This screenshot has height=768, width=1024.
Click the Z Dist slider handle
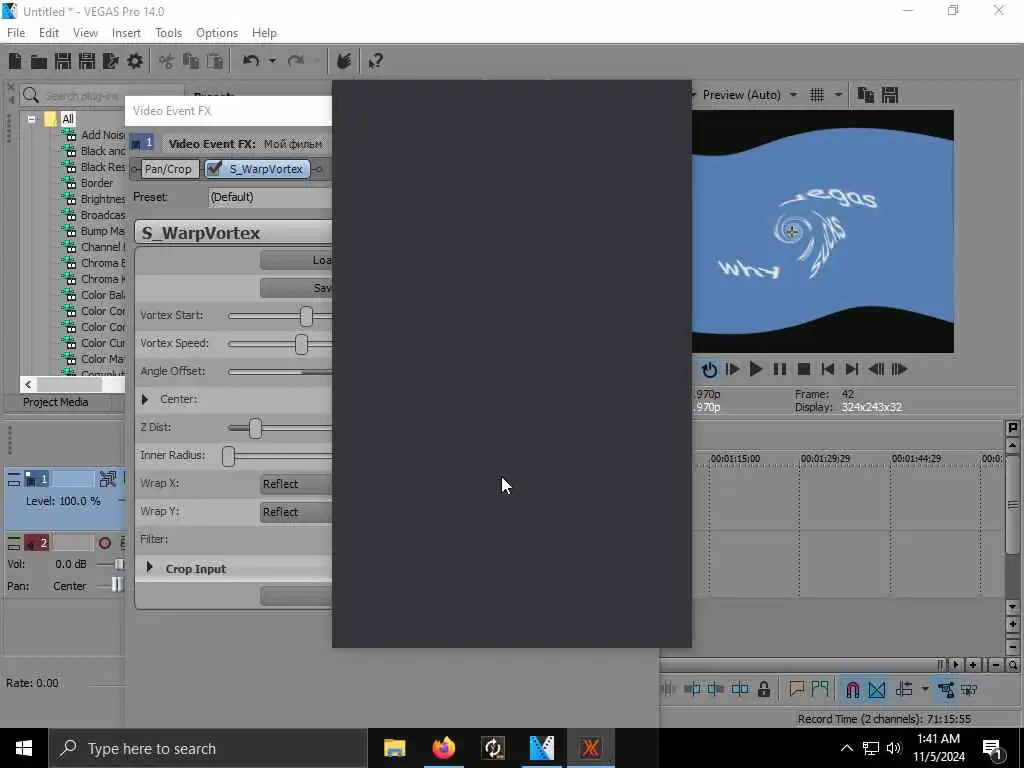tap(255, 428)
